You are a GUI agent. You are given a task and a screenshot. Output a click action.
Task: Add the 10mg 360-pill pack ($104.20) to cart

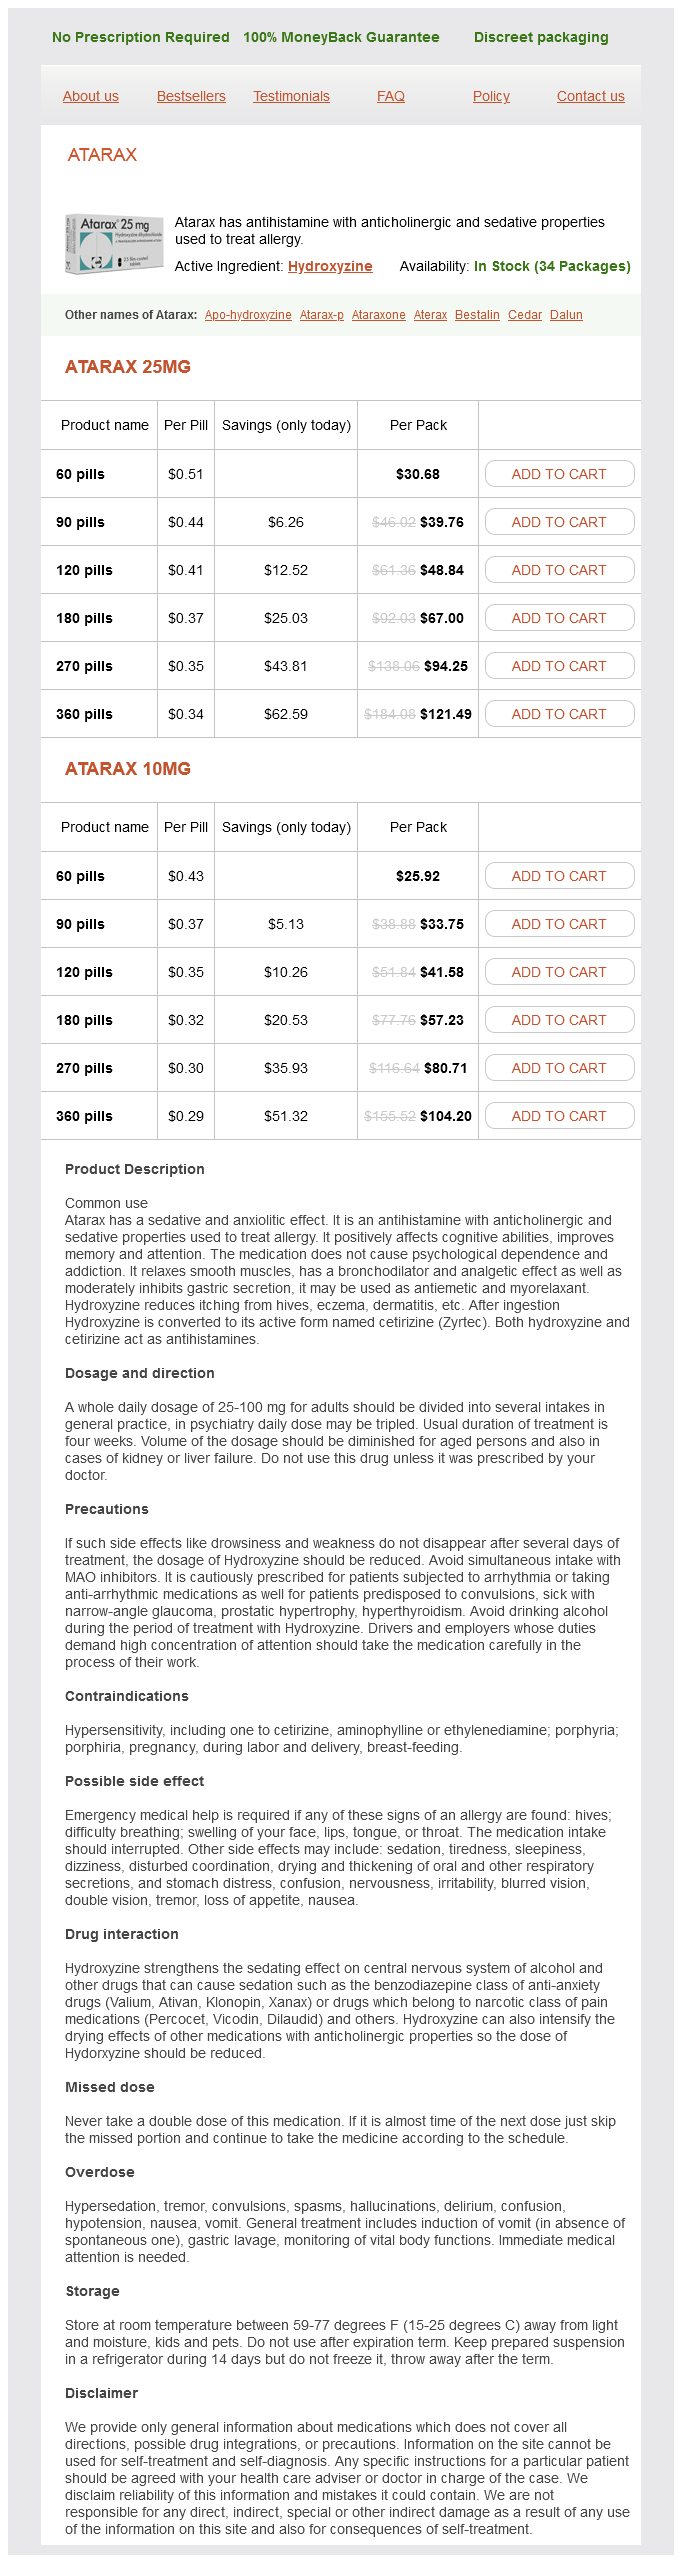[x=559, y=1116]
